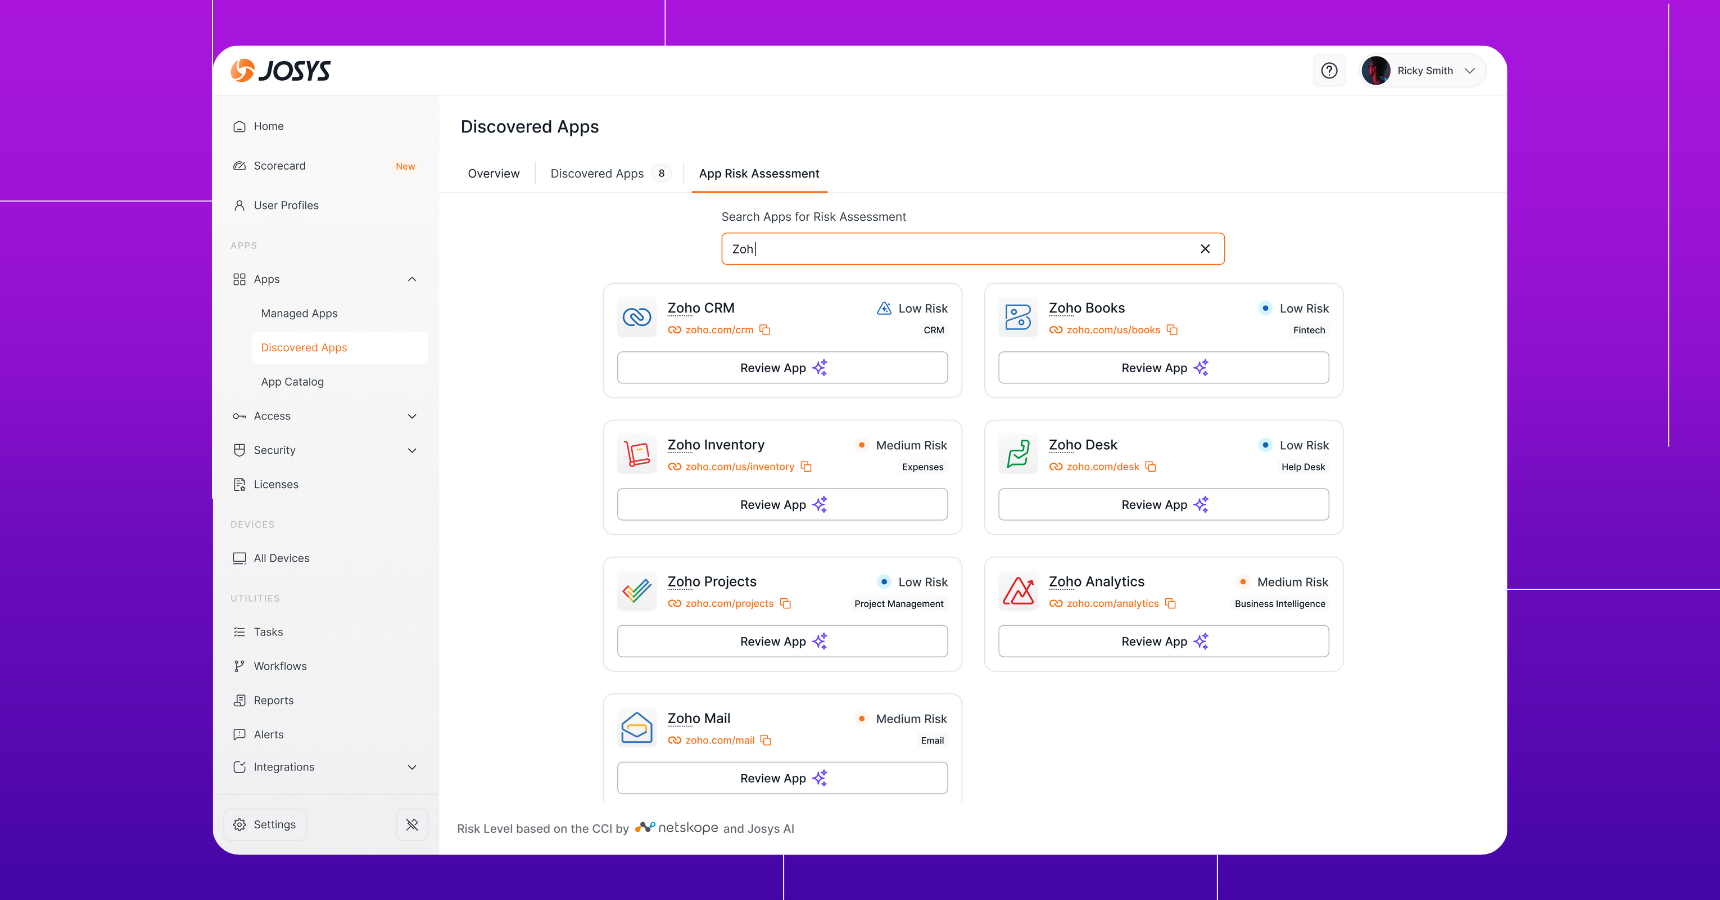Click the Home icon in the sidebar
Viewport: 1720px width, 900px height.
[x=240, y=127]
